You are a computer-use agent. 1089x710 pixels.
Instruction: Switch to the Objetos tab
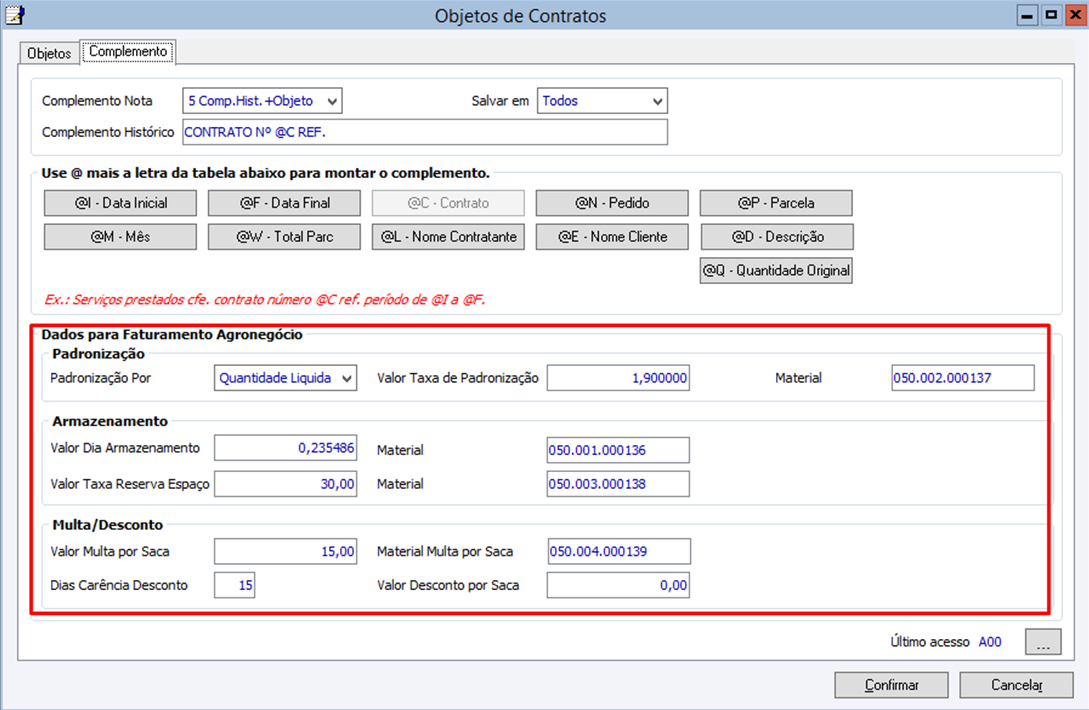49,53
